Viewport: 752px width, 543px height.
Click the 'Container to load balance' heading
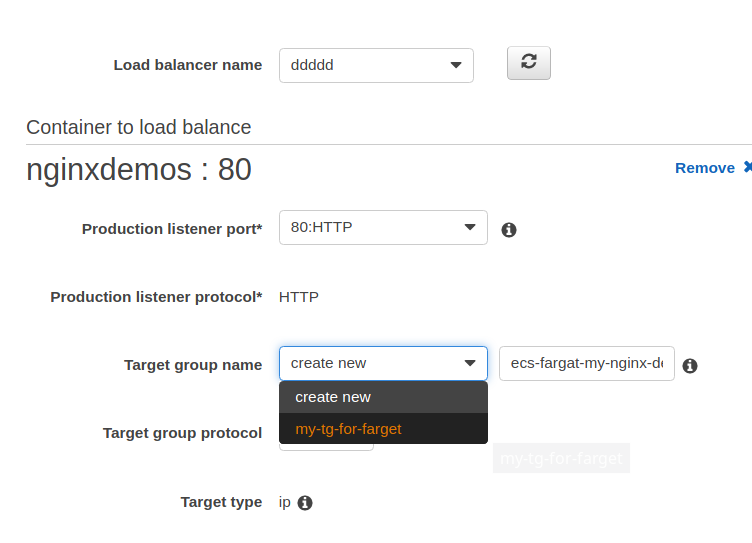click(139, 127)
